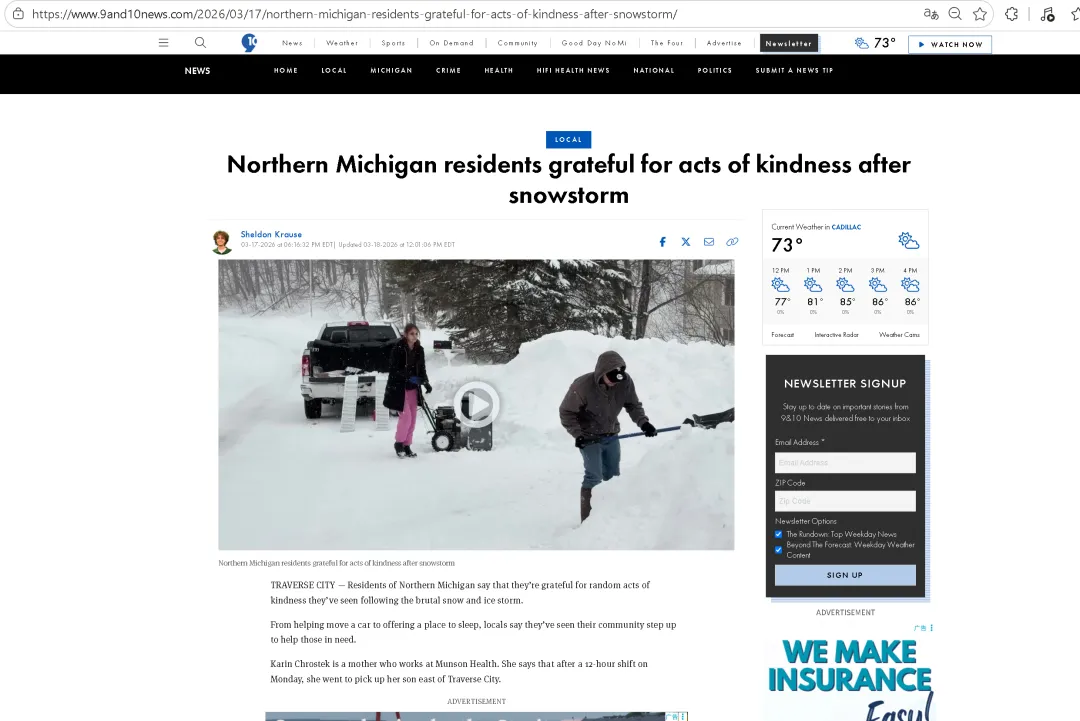The height and width of the screenshot is (721, 1080).
Task: Click the NEWS section heading
Action: (197, 71)
